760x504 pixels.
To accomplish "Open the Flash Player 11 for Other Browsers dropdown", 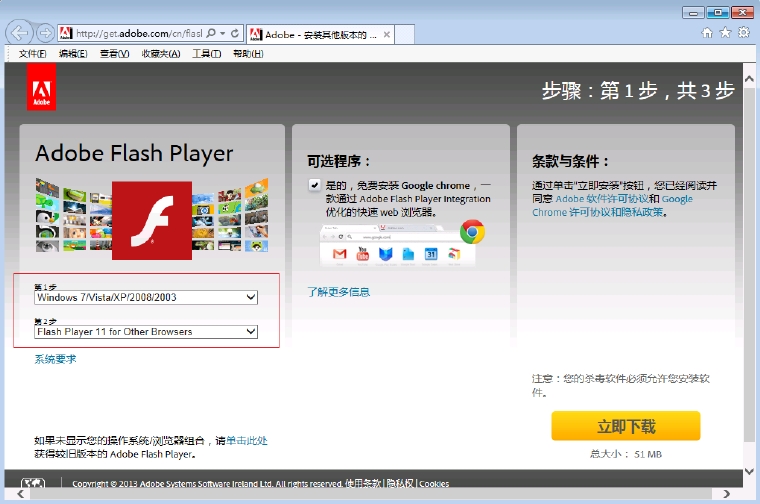I will [x=146, y=332].
